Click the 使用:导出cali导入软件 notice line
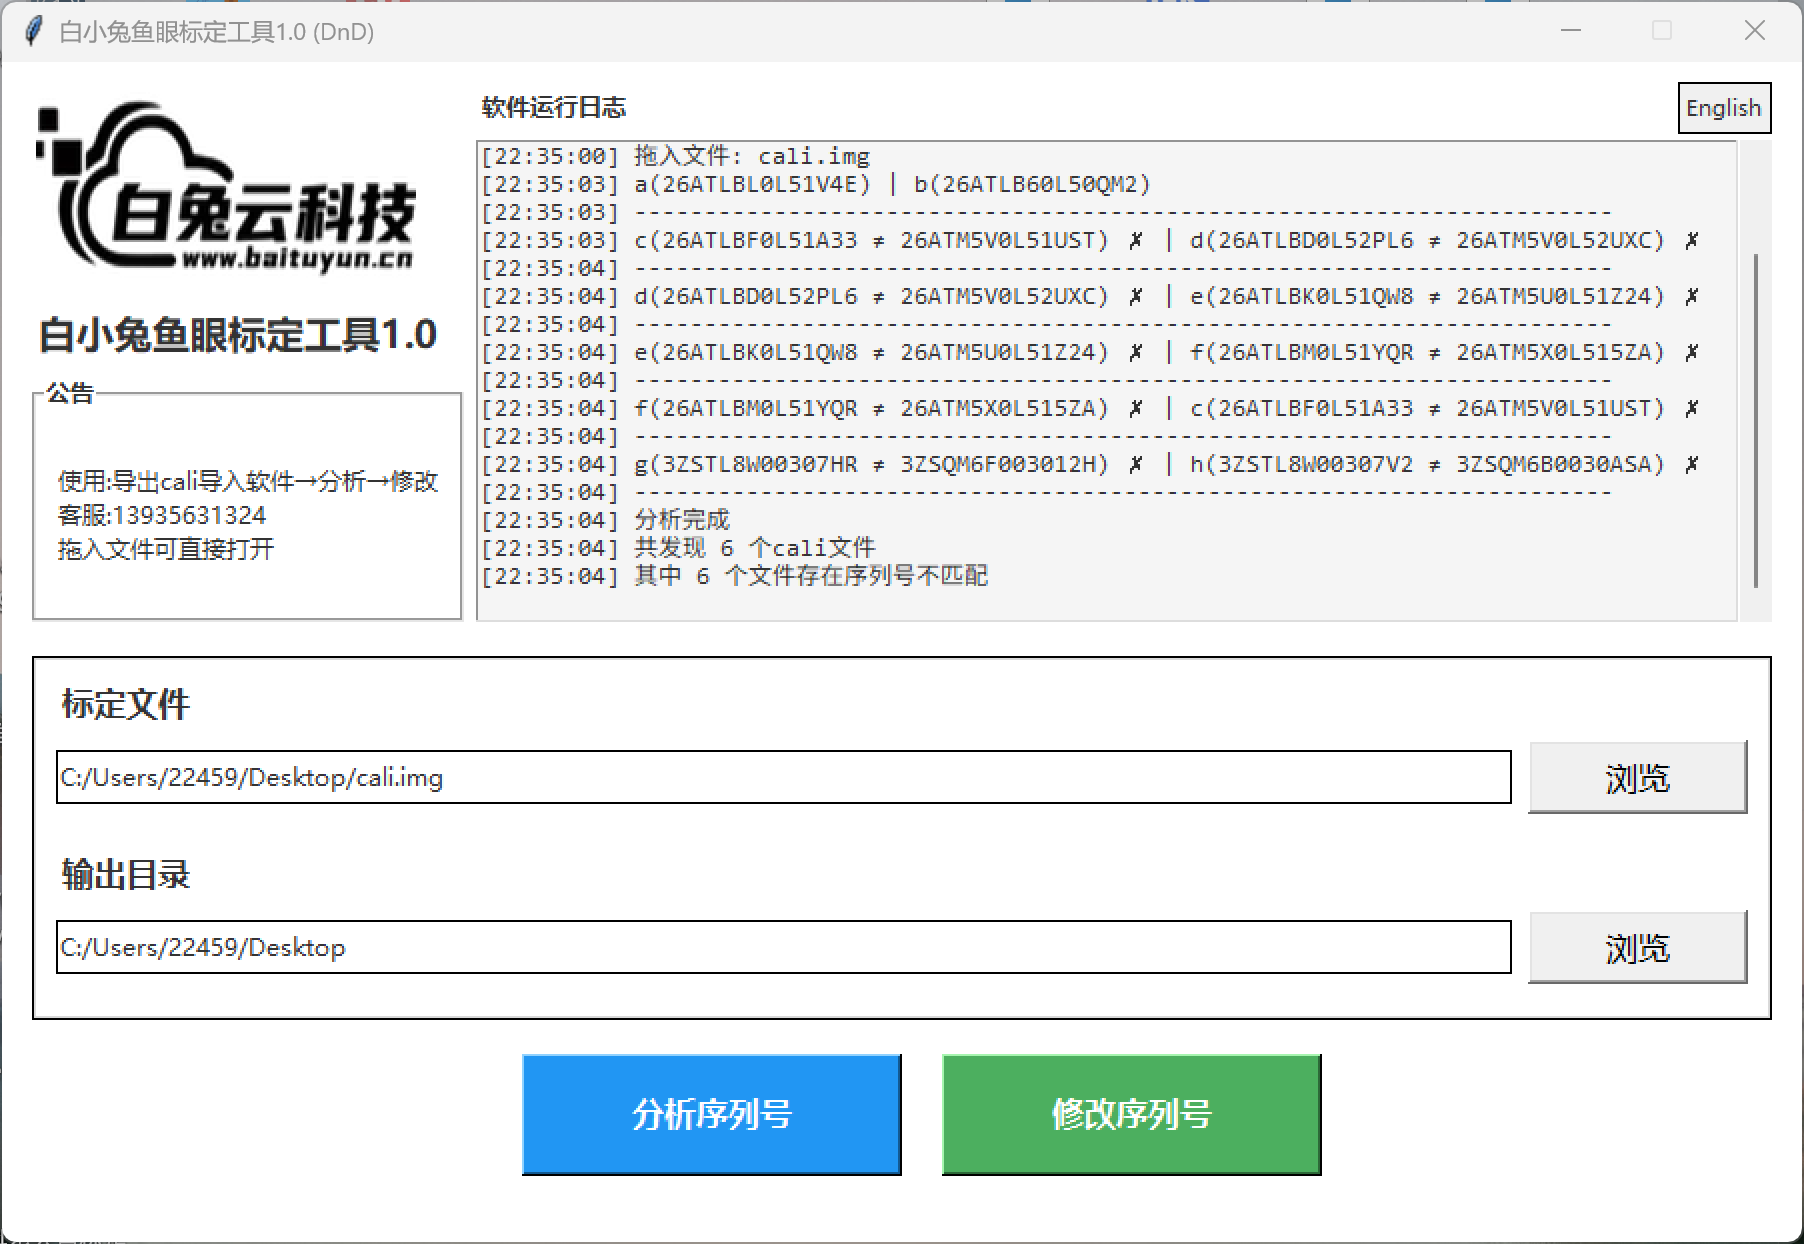This screenshot has width=1804, height=1244. tap(248, 481)
